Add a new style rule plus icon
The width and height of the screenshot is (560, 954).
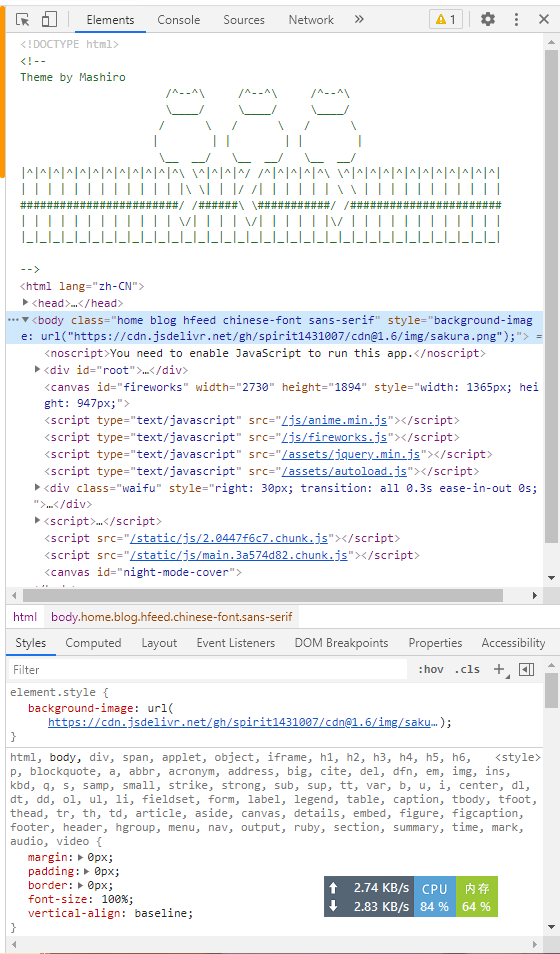499,670
